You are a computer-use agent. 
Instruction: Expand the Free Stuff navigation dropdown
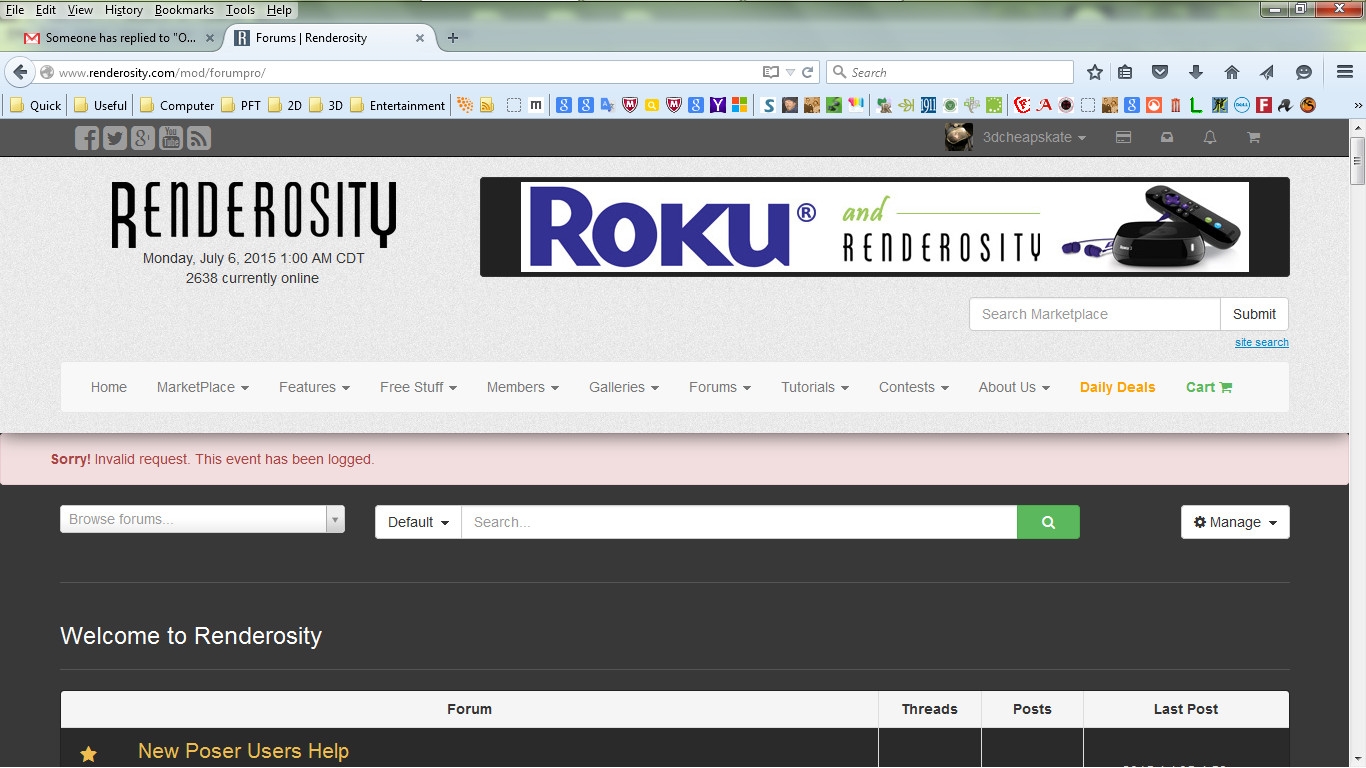click(x=418, y=387)
